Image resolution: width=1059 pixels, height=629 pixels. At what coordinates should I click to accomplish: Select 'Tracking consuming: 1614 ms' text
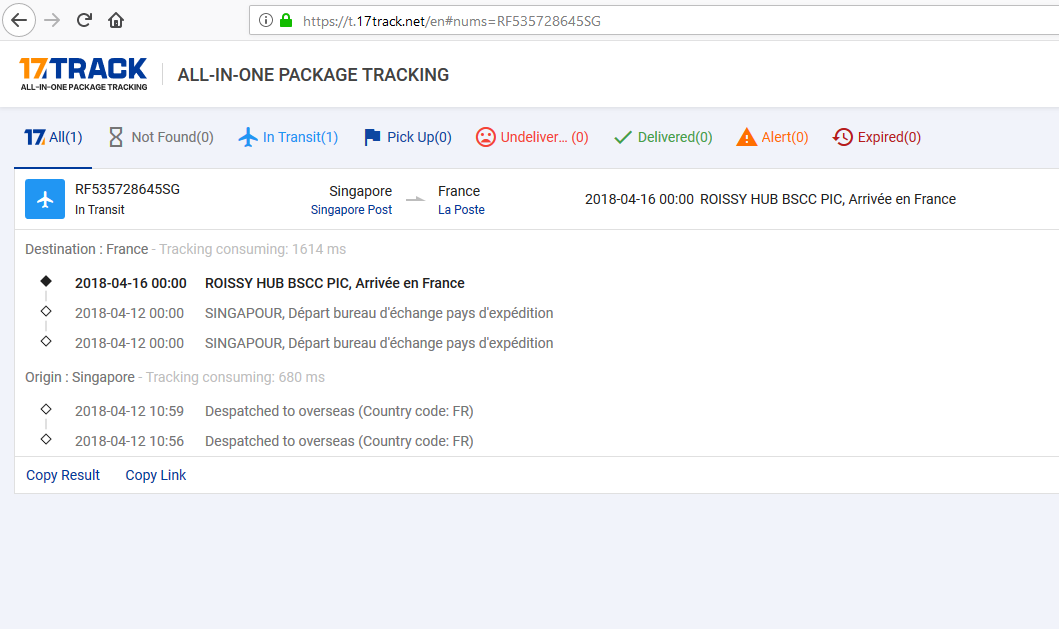[253, 249]
